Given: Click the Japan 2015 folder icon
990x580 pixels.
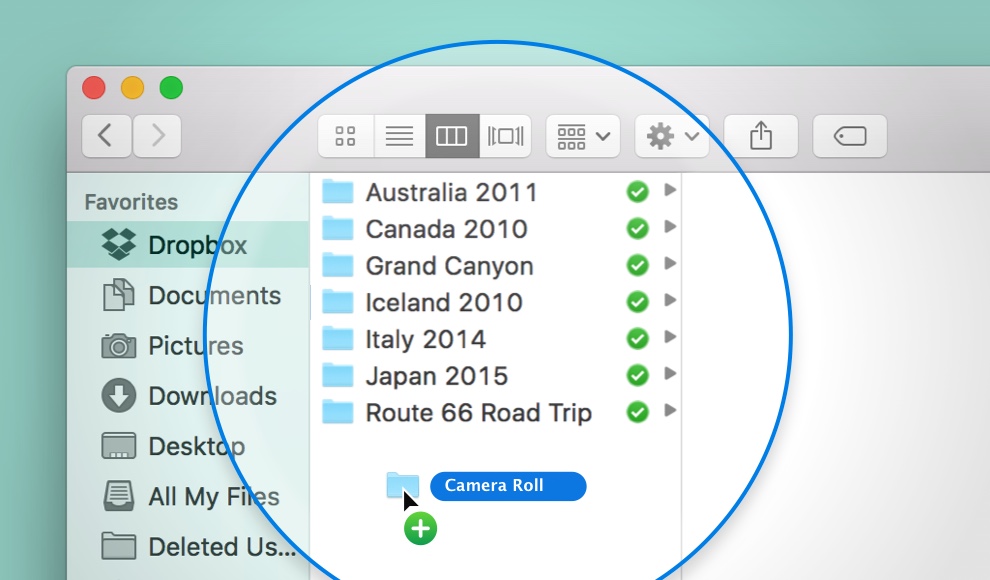Looking at the screenshot, I should pos(338,376).
